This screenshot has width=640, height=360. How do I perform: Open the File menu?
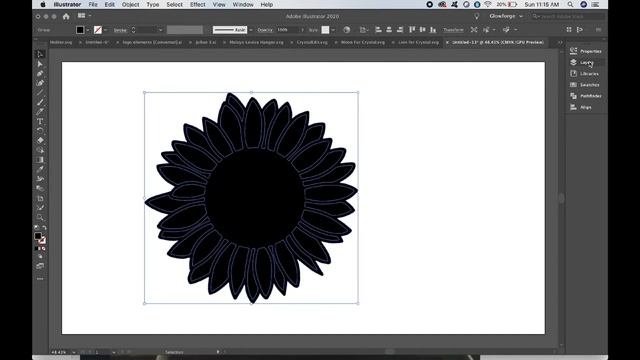93,4
